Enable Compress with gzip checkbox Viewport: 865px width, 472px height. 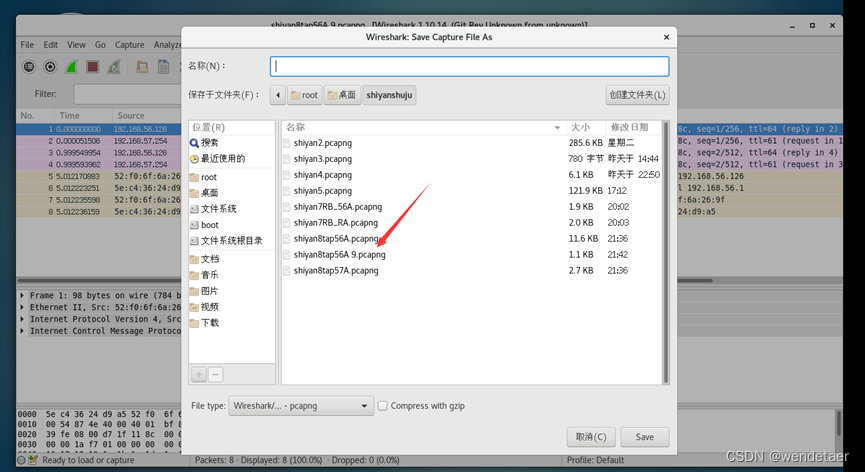pos(382,406)
